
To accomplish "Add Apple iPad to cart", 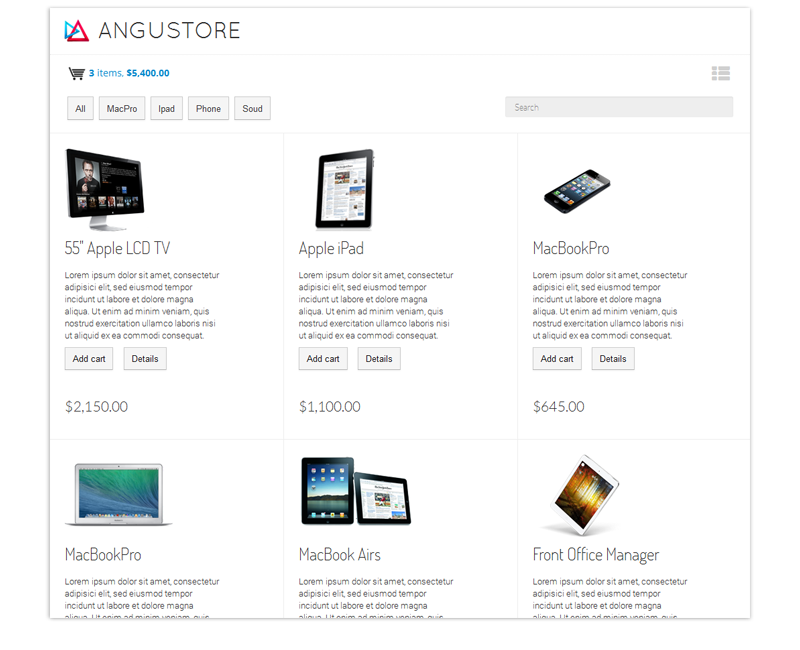I will click(323, 359).
